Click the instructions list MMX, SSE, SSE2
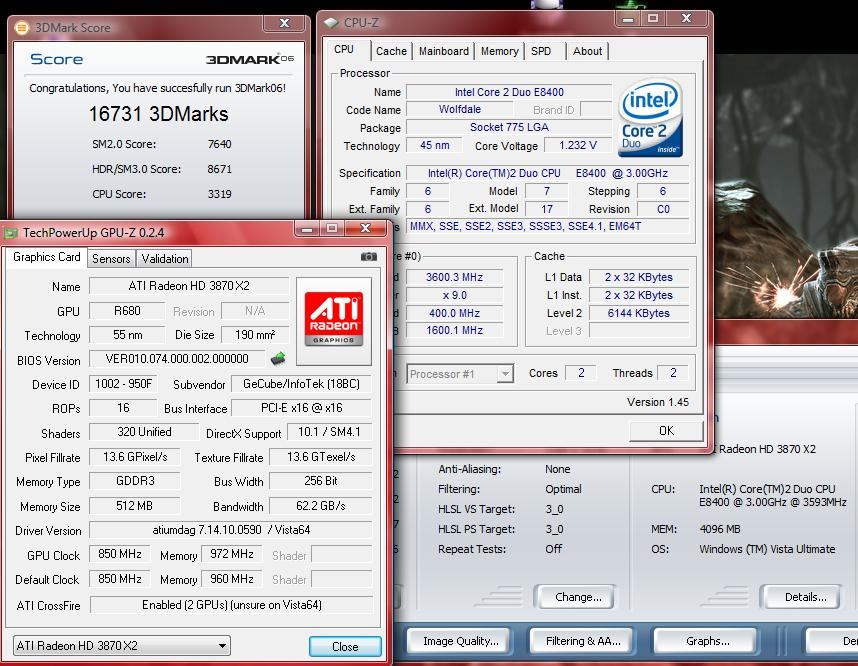Screen dimensions: 858x666 [x=547, y=227]
